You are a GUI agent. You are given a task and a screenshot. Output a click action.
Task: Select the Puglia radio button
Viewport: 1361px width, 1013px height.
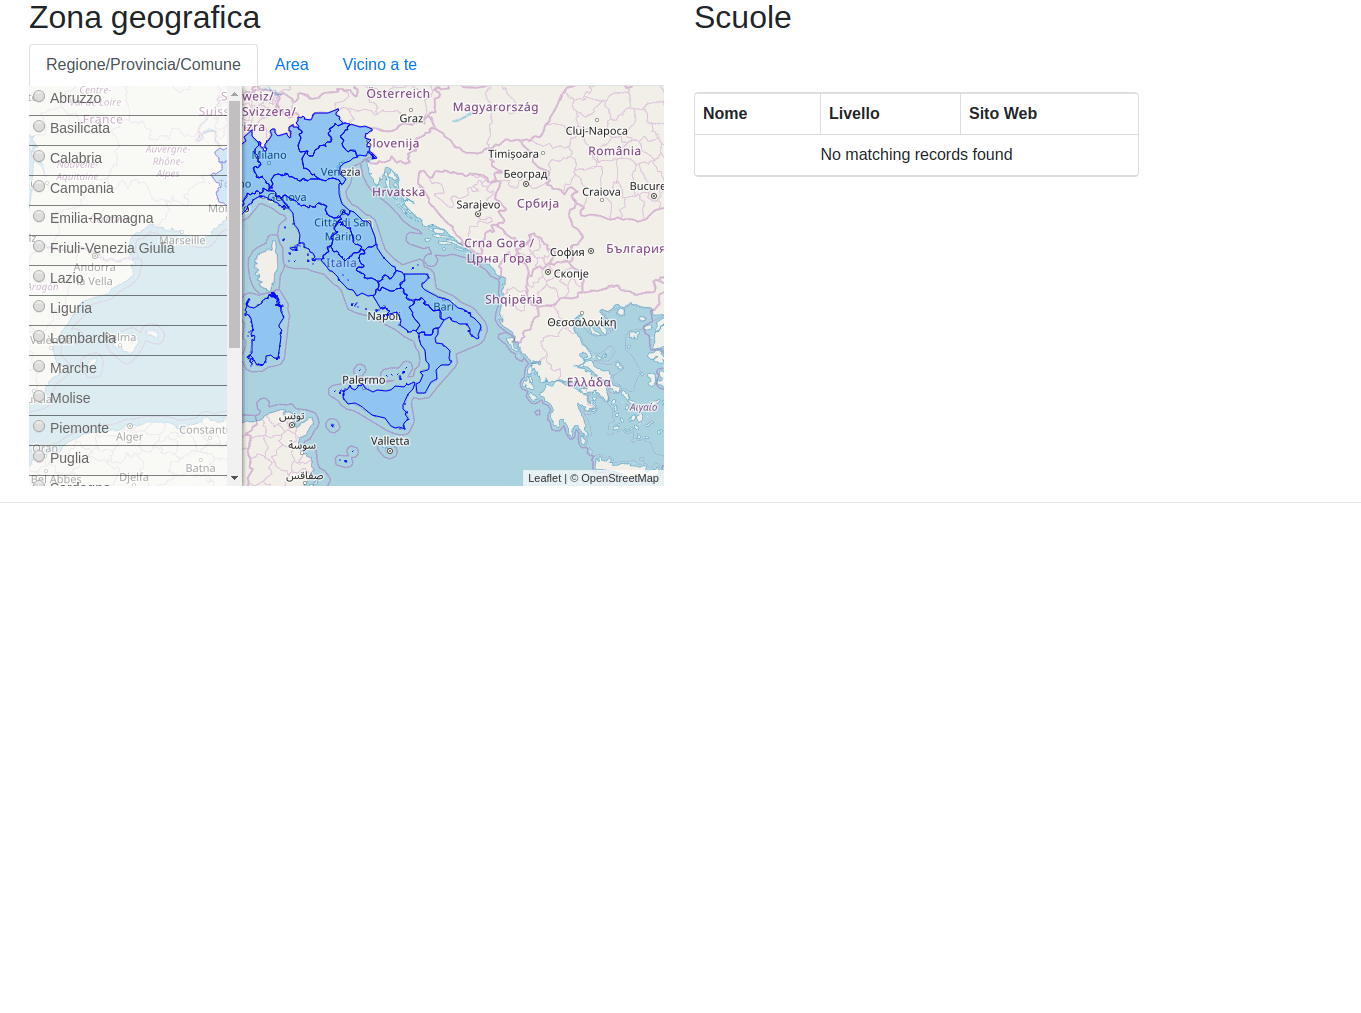39,457
